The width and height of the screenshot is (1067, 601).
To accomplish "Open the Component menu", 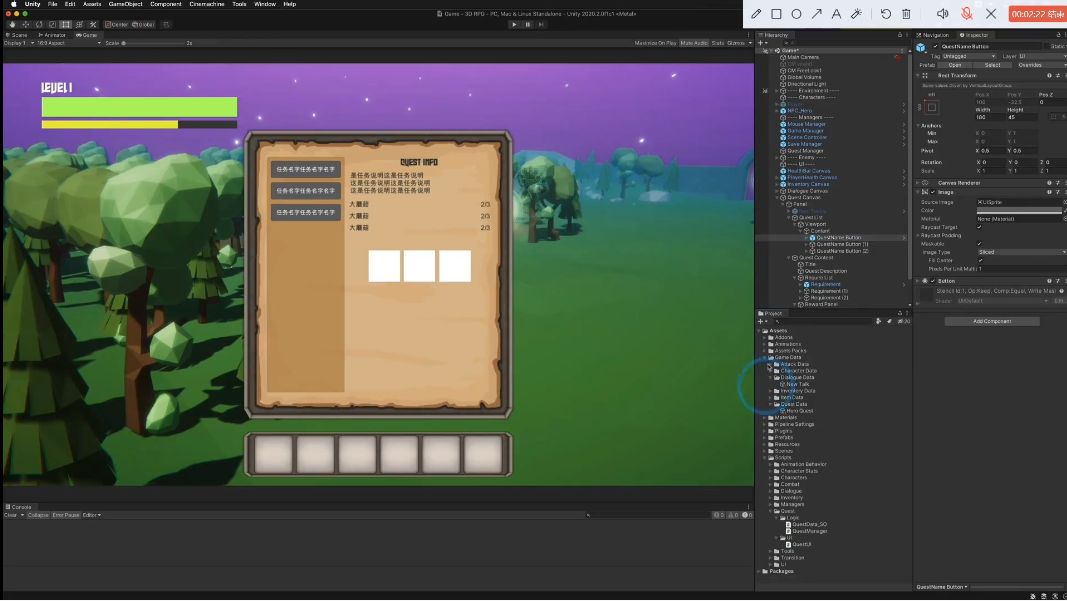I will [x=165, y=4].
